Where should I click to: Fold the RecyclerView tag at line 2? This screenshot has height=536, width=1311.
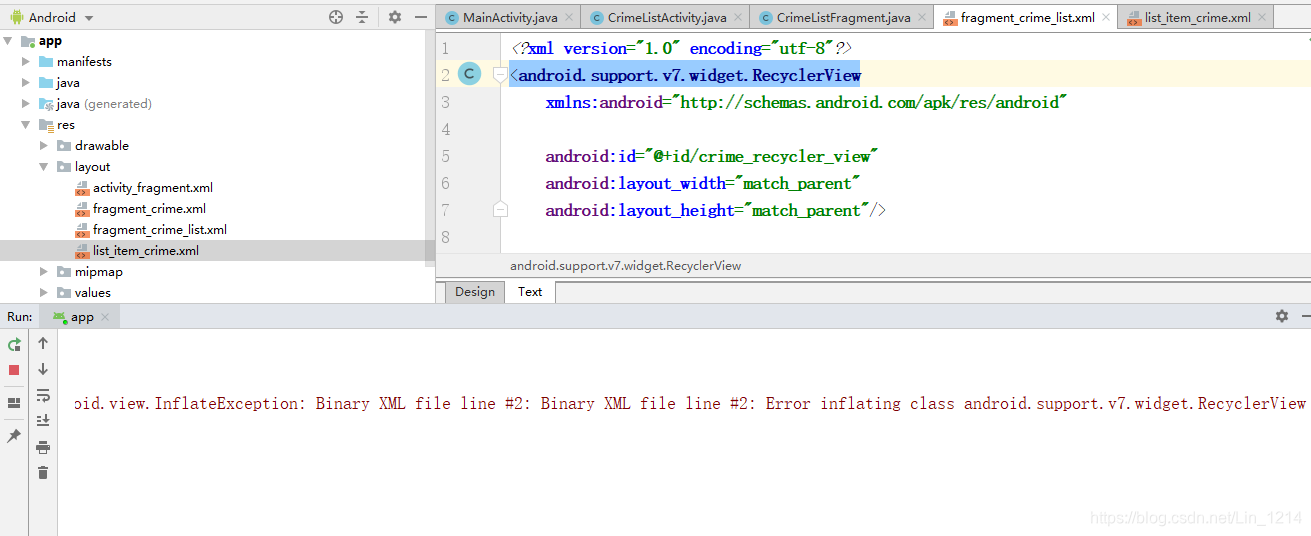(x=501, y=74)
